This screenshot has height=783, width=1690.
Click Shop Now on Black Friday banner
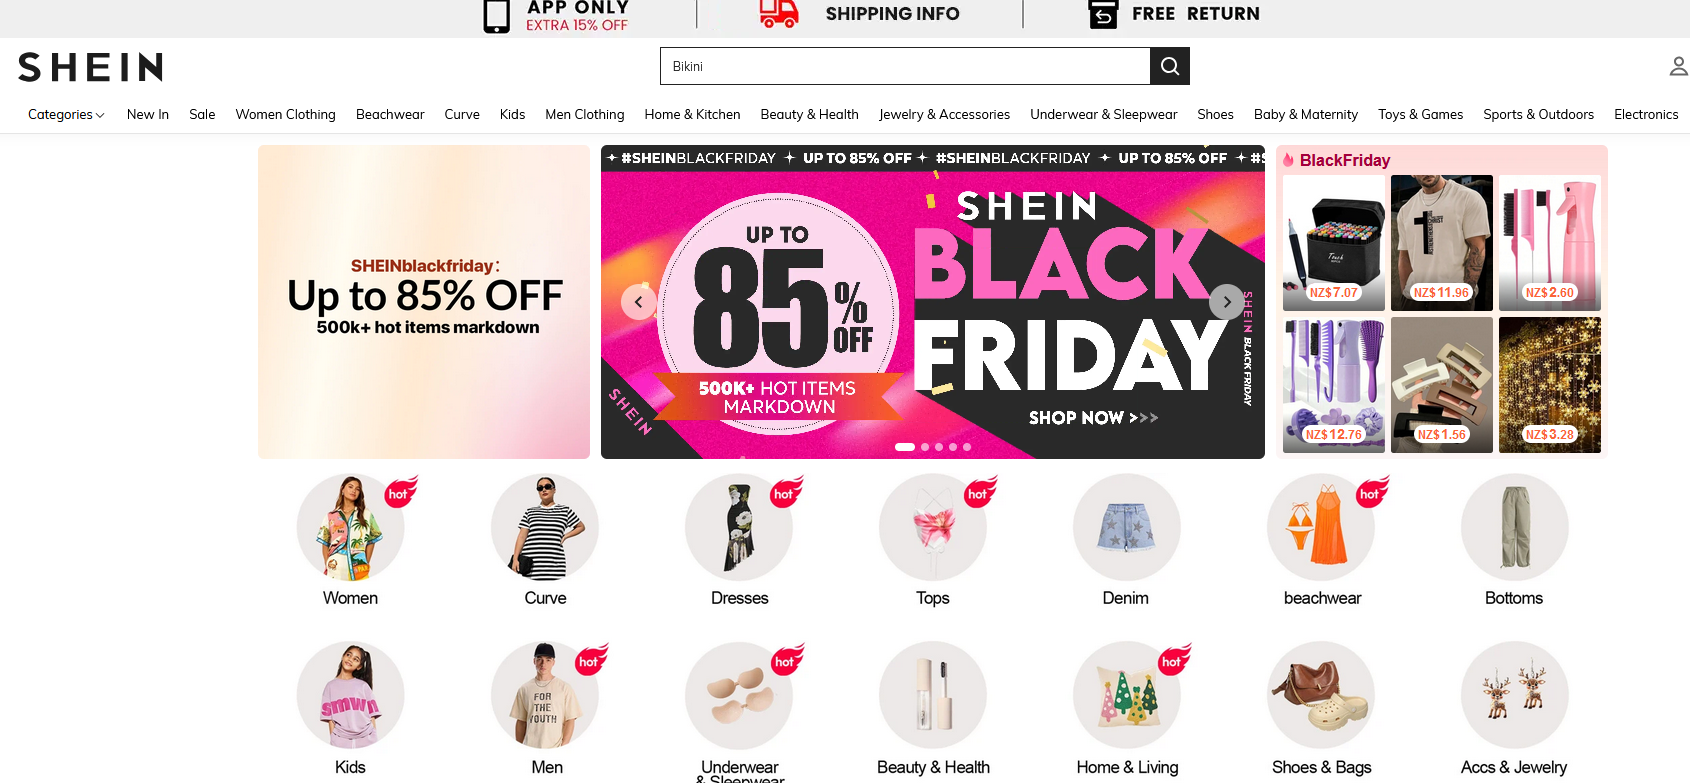click(1093, 418)
